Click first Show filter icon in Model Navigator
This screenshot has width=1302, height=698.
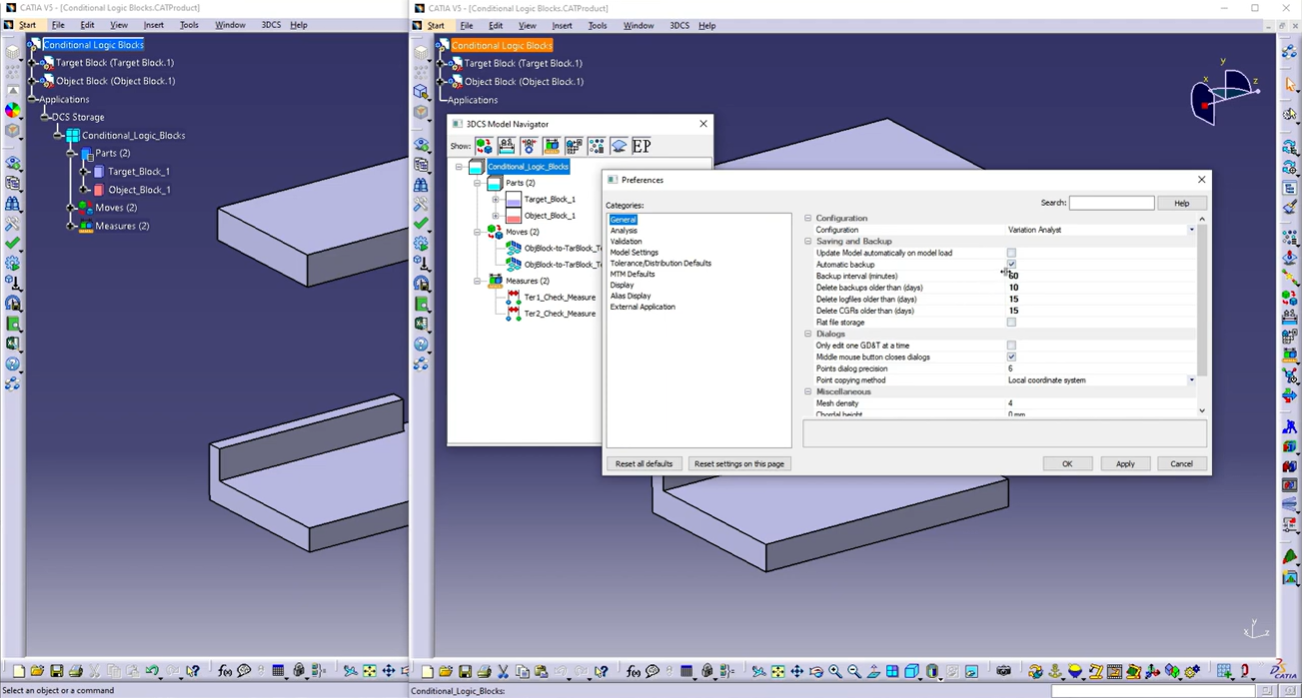pyautogui.click(x=484, y=146)
